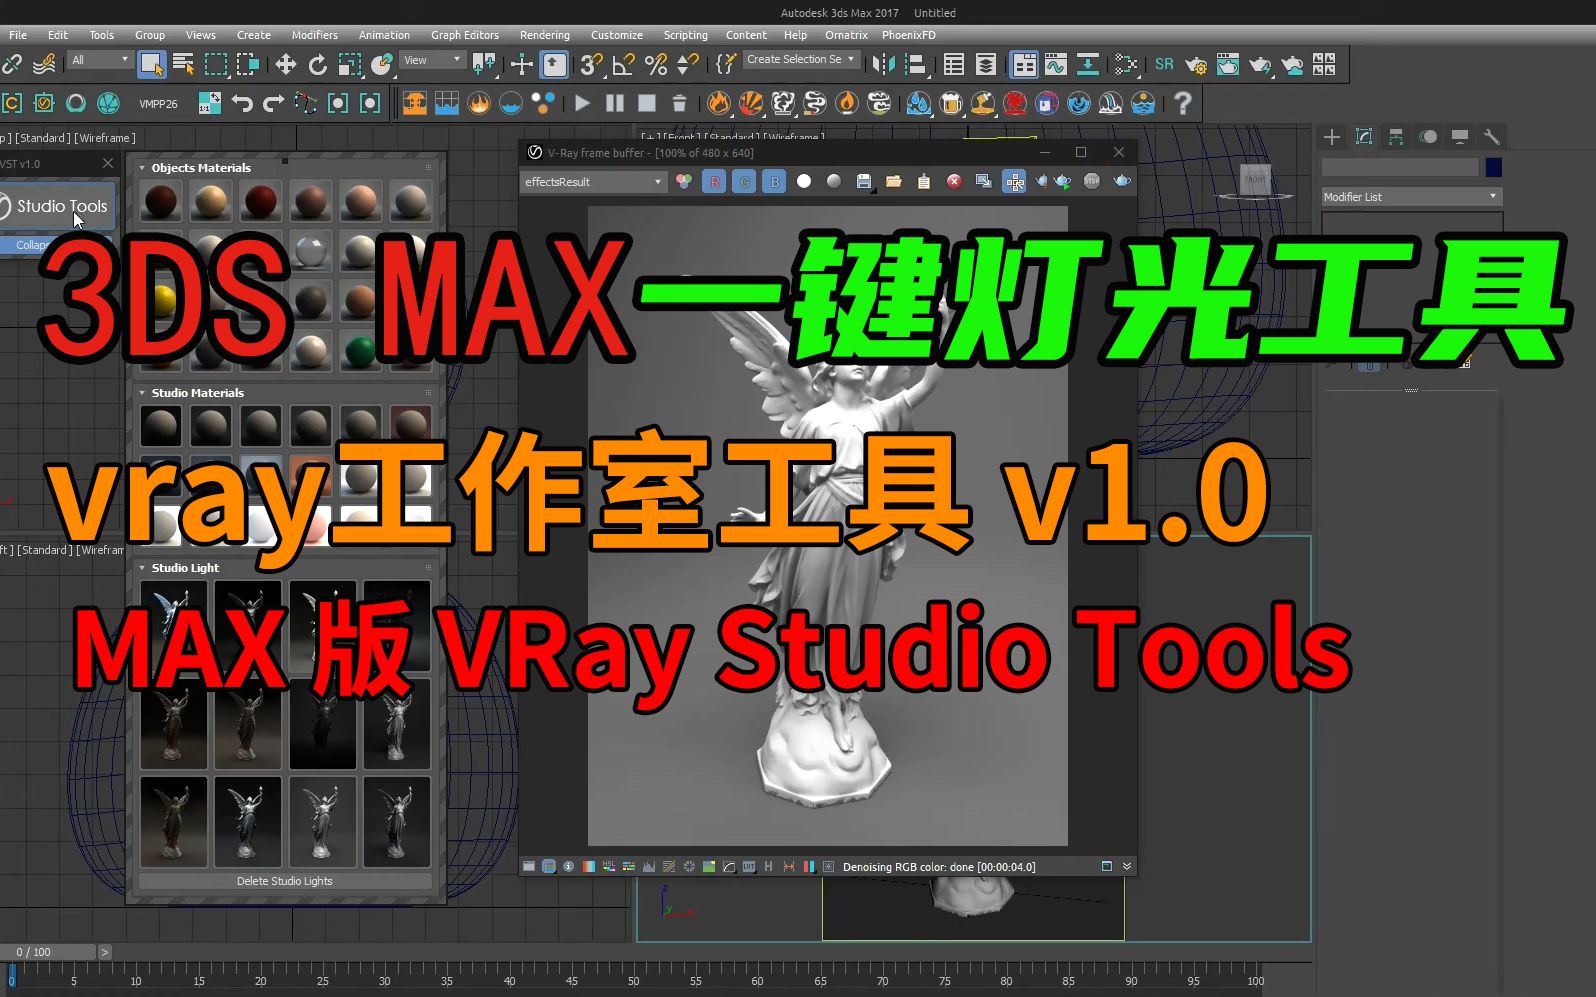The image size is (1596, 997).
Task: Click the Phoenix fire simulation icon
Action: [x=479, y=103]
